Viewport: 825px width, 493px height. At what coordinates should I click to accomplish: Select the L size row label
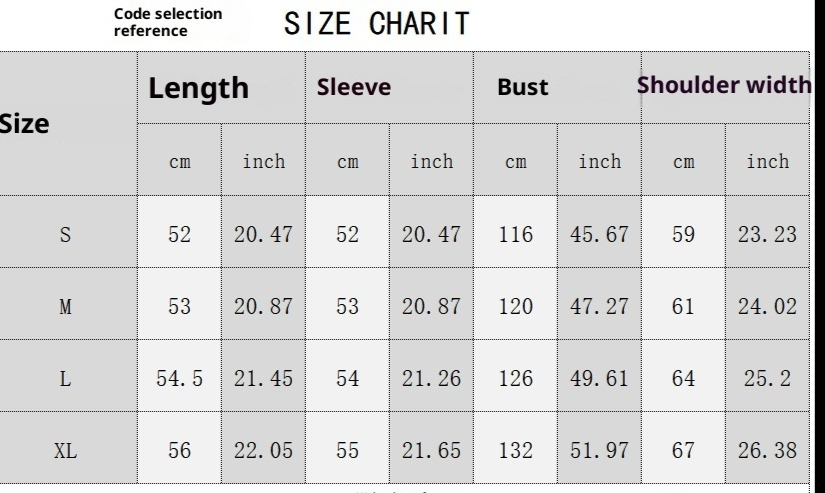coord(65,377)
